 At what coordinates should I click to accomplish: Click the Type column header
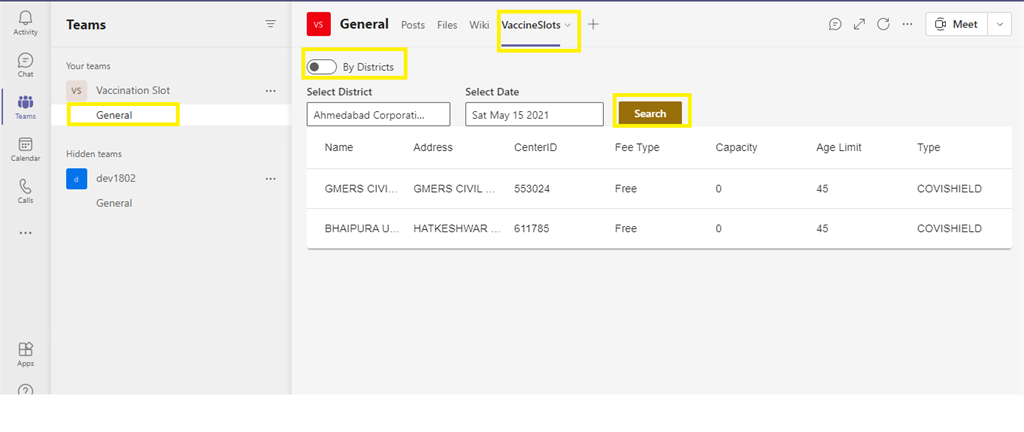click(x=929, y=147)
